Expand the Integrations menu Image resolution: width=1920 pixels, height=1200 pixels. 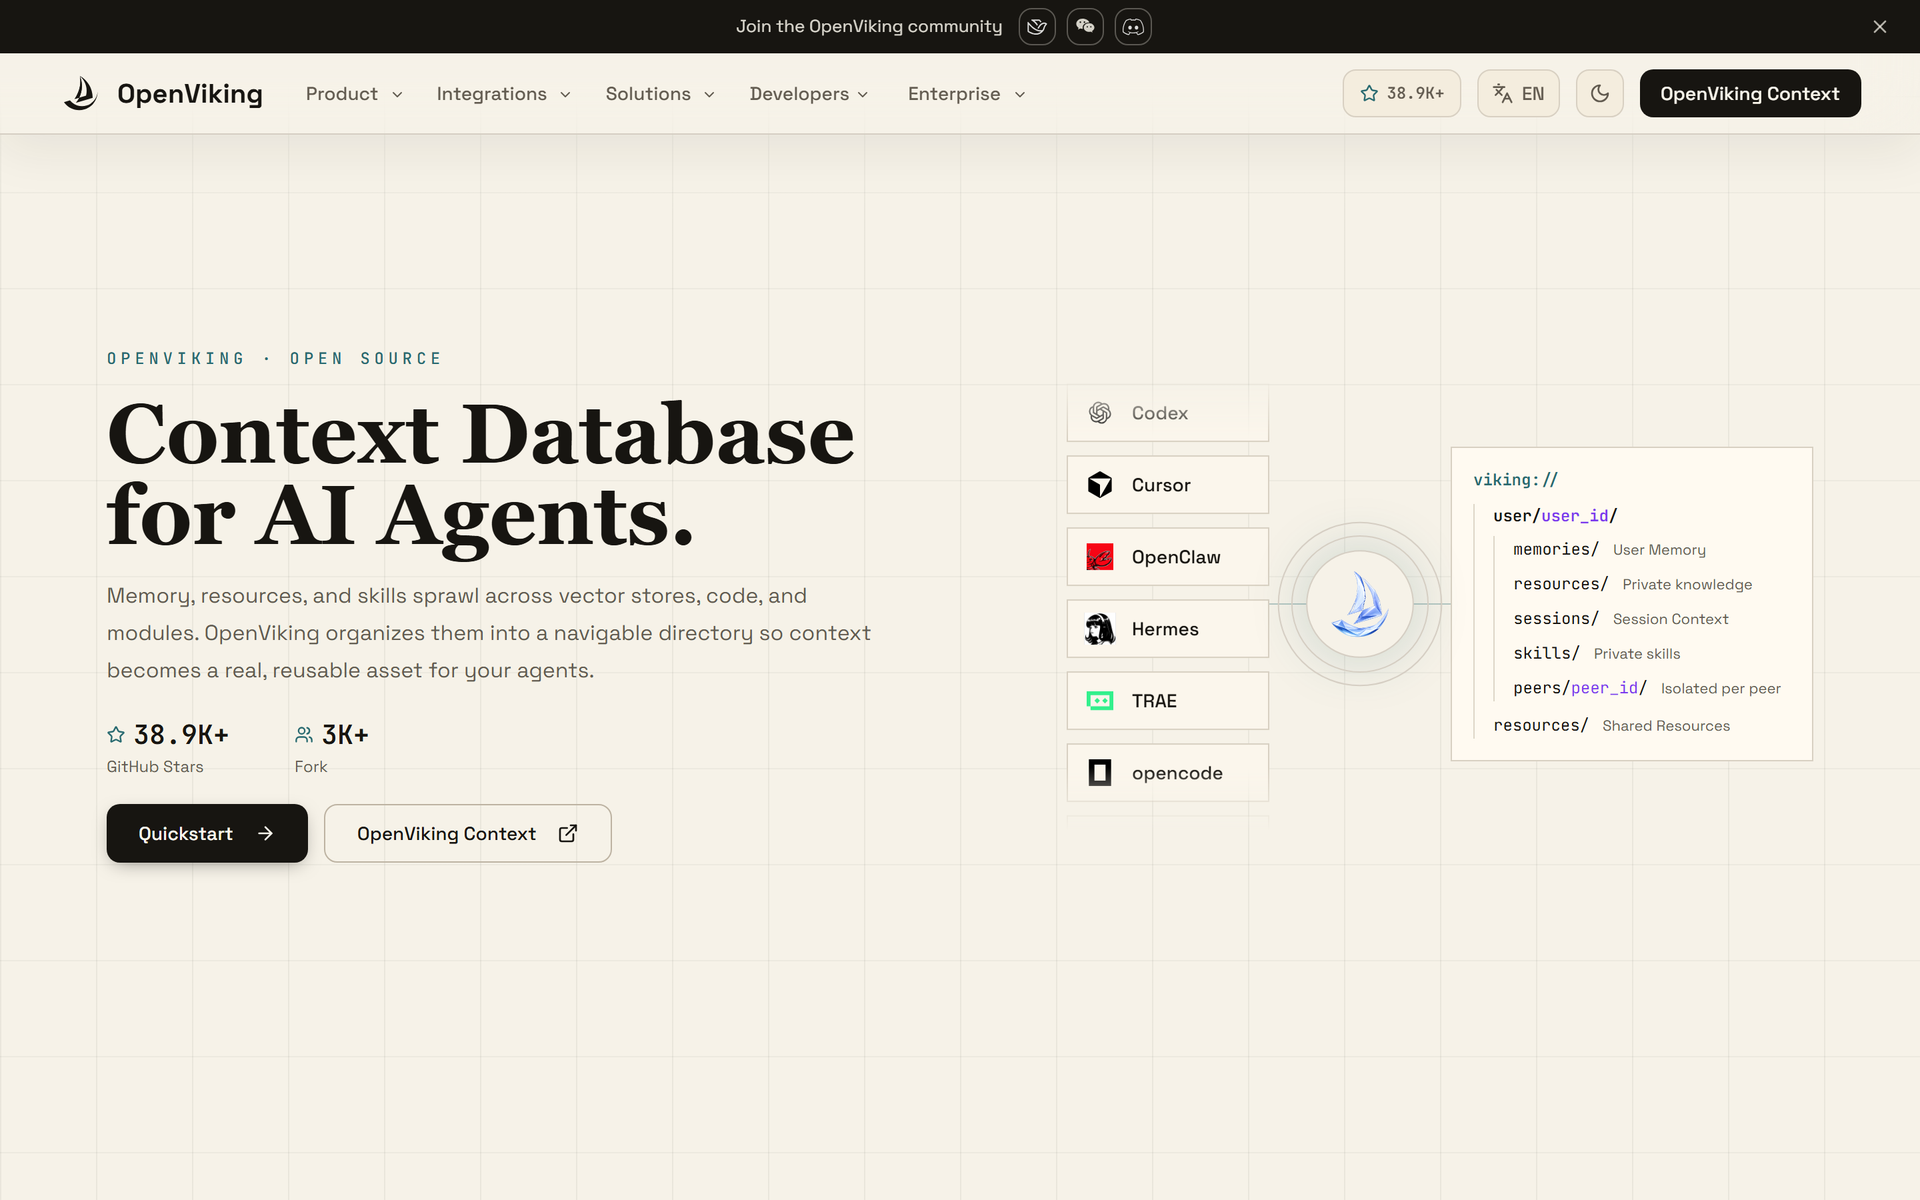pos(503,94)
